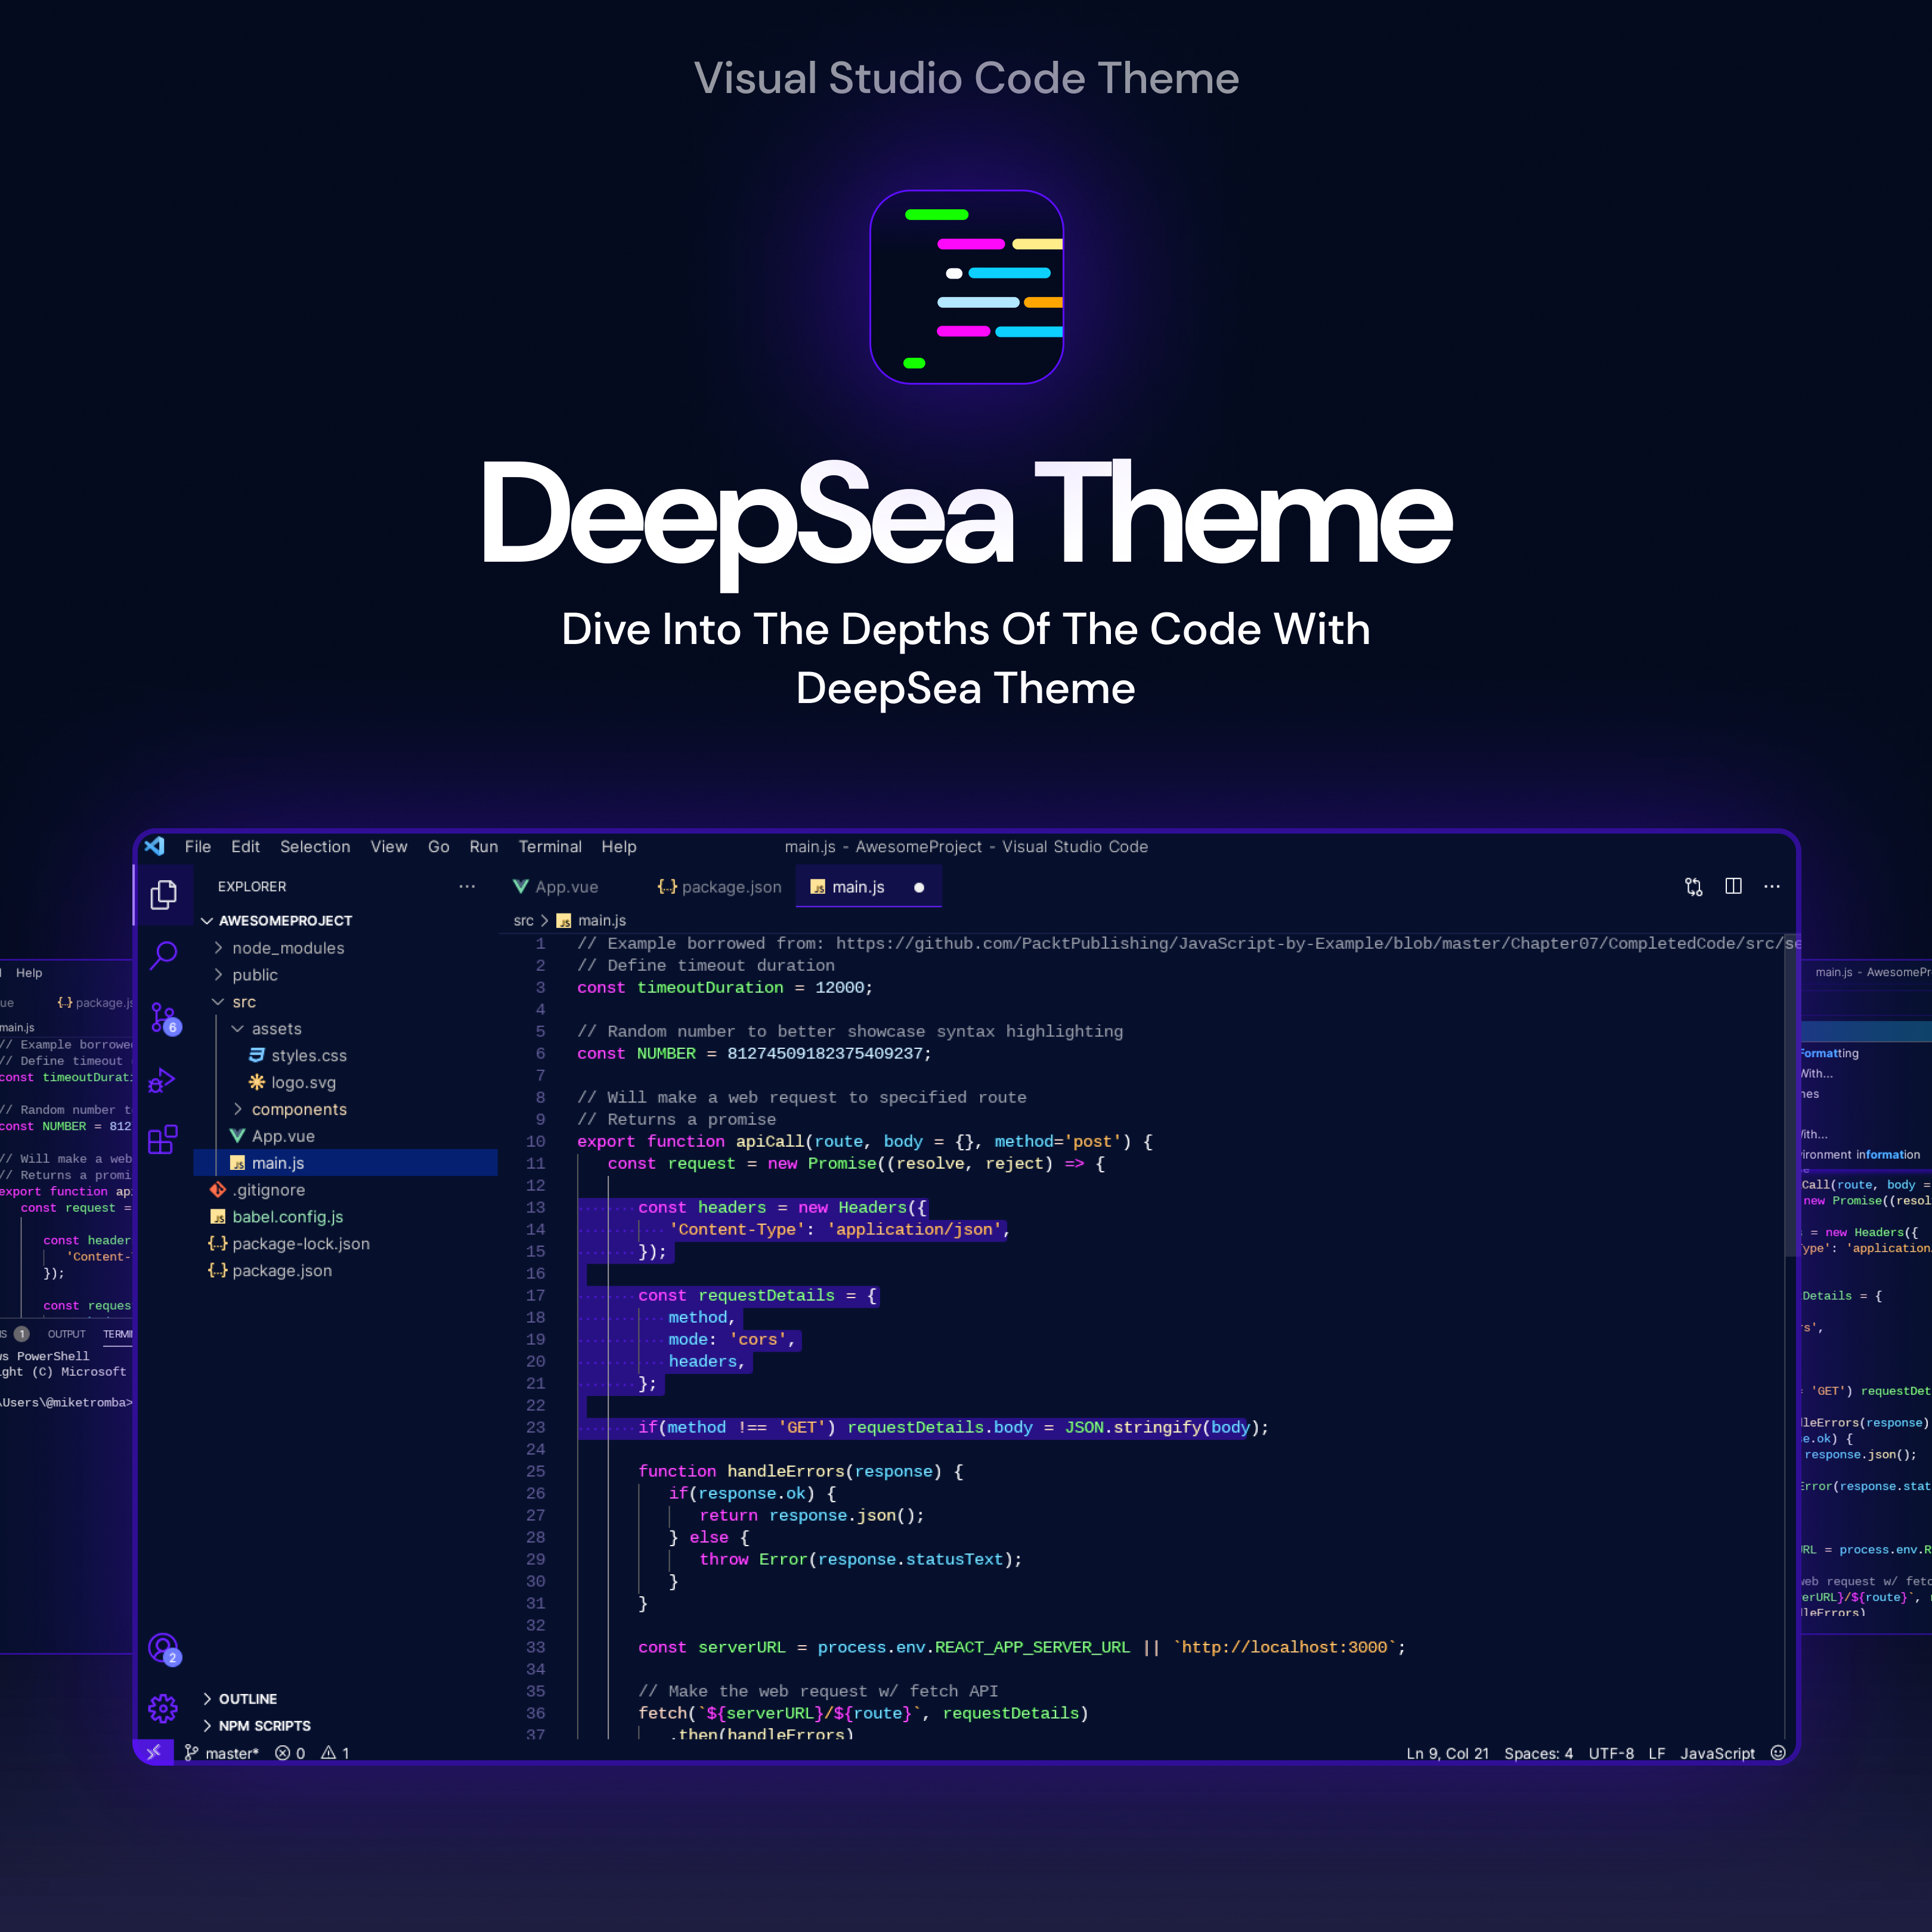This screenshot has width=1932, height=1932.
Task: Open the Extensions icon
Action: click(162, 1139)
